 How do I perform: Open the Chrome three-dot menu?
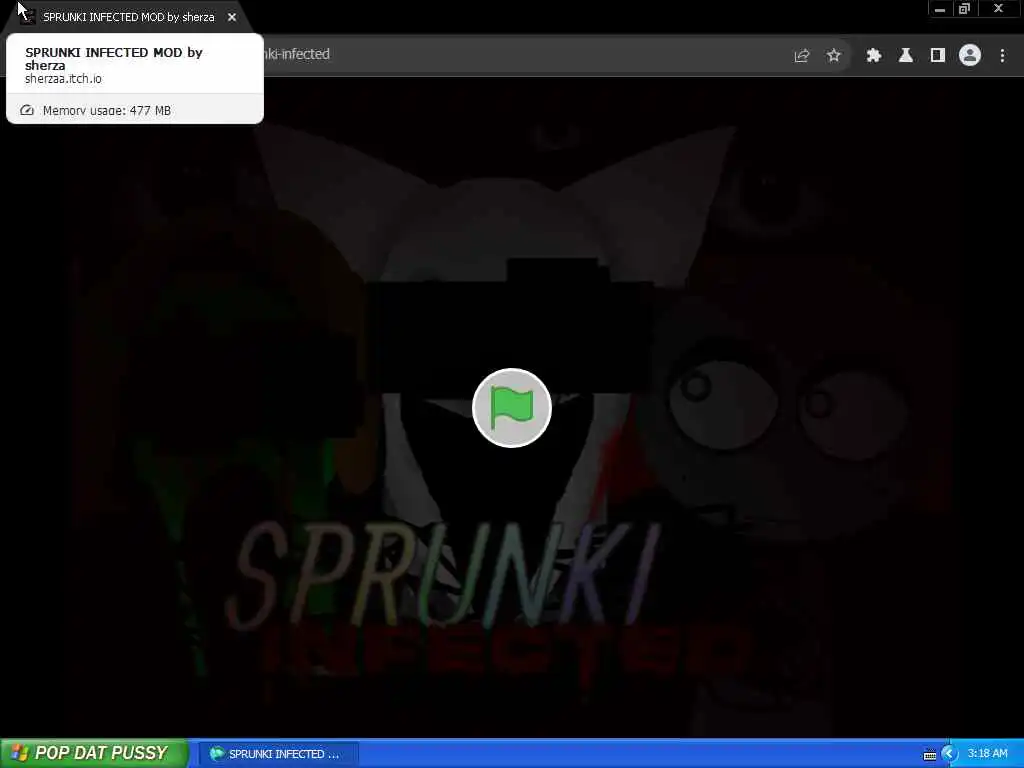pos(1002,56)
